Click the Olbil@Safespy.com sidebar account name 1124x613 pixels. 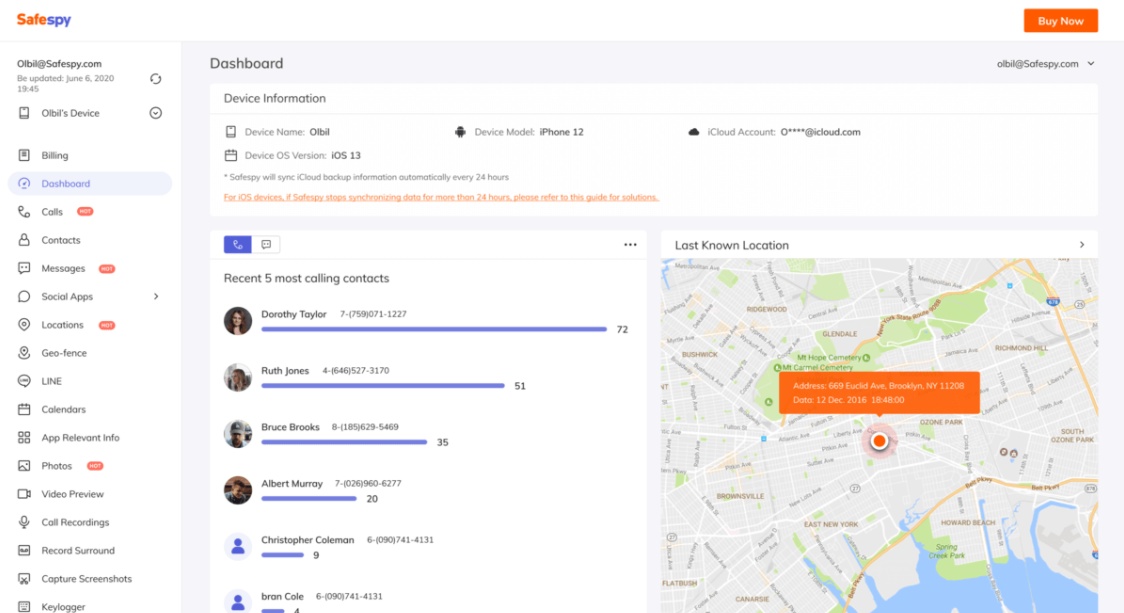[x=59, y=64]
